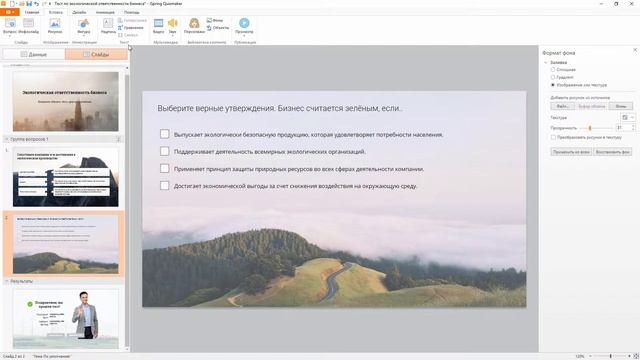Switch to the Дизайн ribbon tab

click(x=79, y=12)
